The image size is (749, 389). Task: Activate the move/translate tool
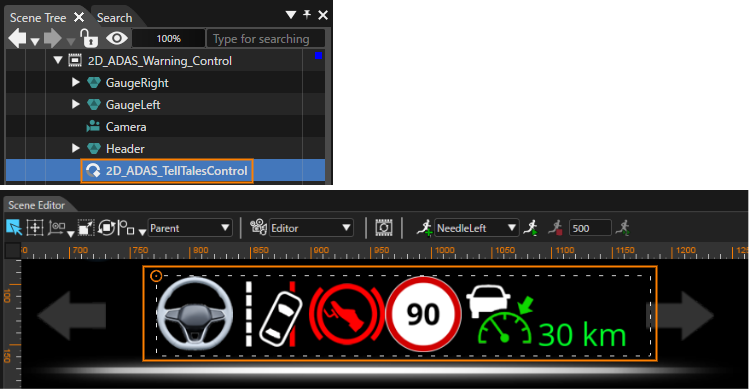pyautogui.click(x=35, y=228)
